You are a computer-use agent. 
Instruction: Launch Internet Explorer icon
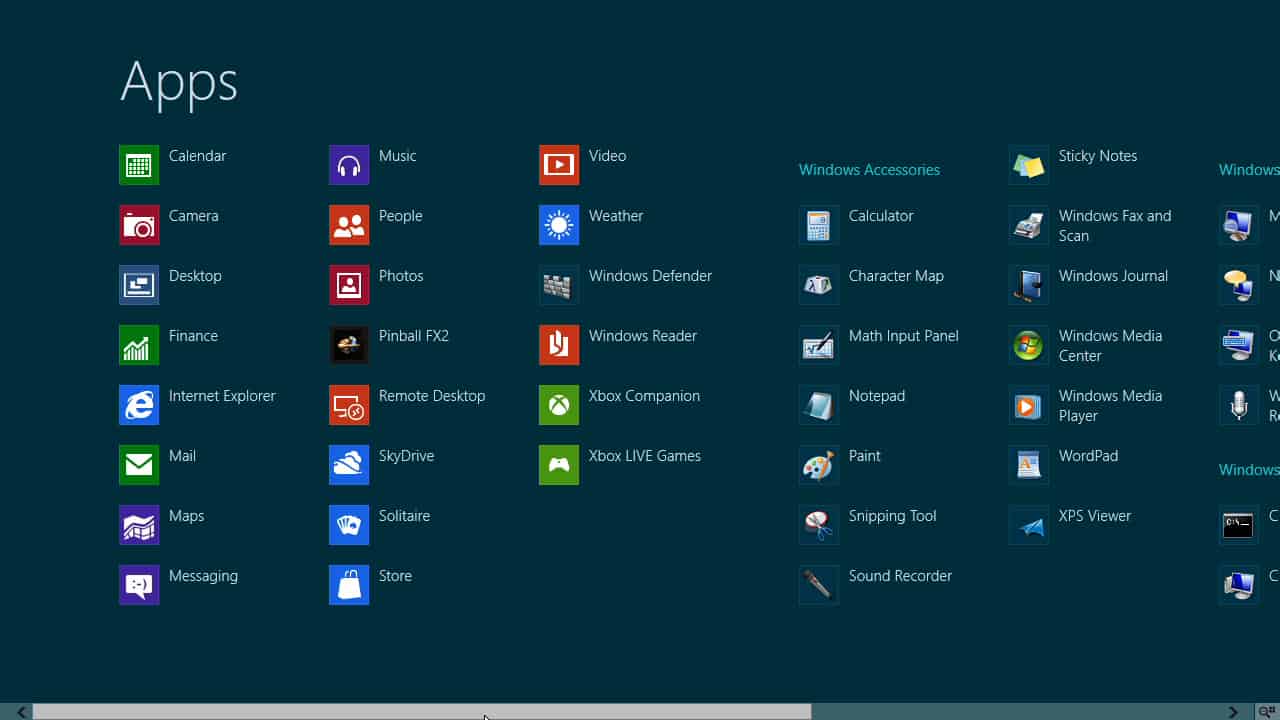pos(139,405)
